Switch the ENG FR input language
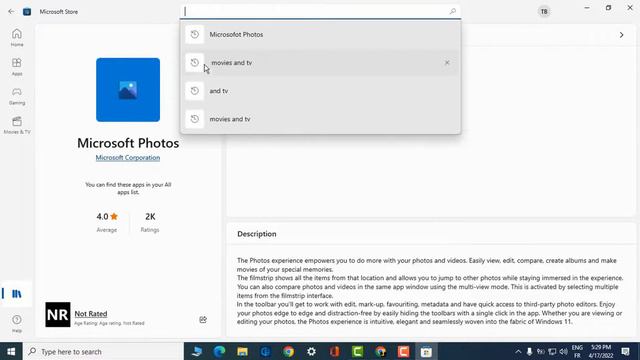Viewport: 640px width, 360px height. (x=577, y=351)
